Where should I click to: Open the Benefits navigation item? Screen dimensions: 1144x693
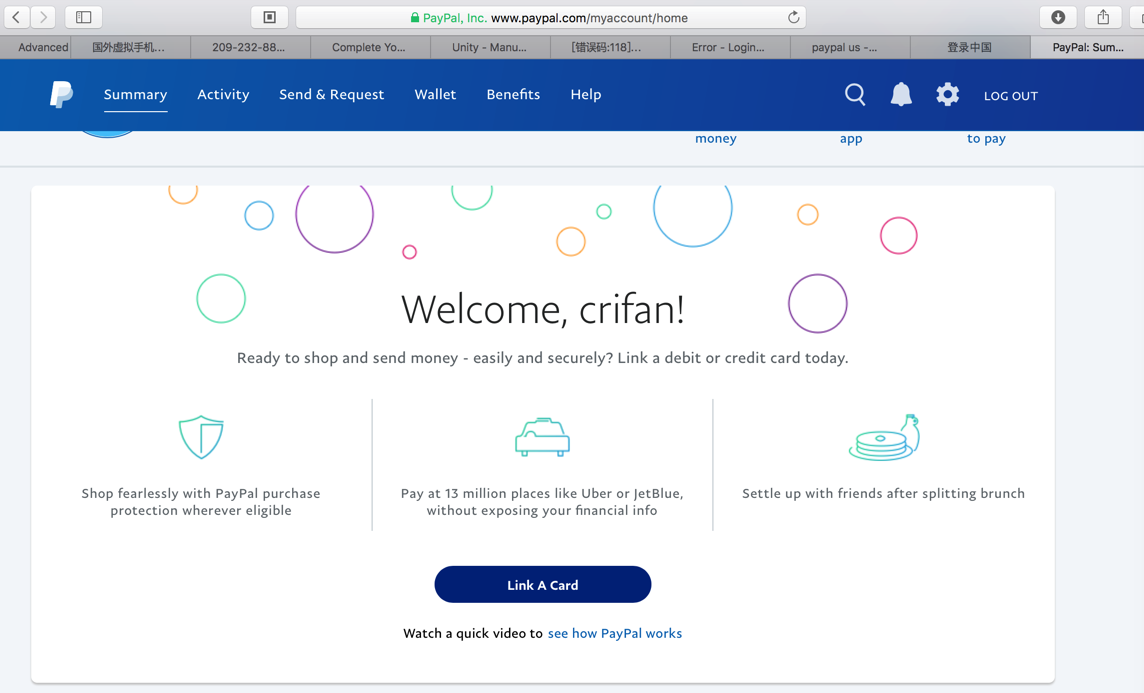tap(513, 94)
